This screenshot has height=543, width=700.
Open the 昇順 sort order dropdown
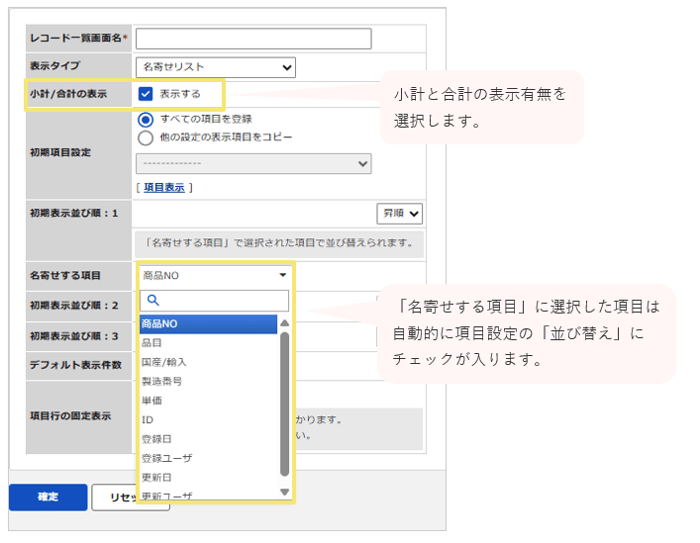coord(400,213)
